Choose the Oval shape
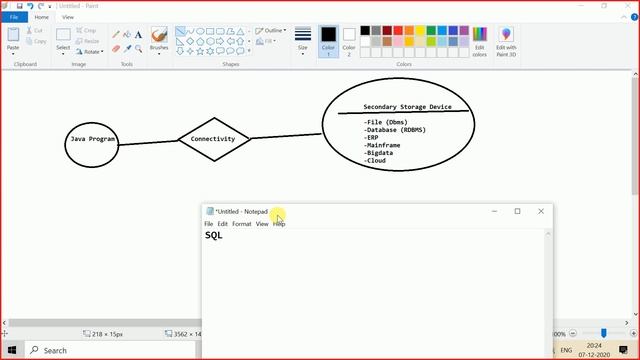 [200, 31]
